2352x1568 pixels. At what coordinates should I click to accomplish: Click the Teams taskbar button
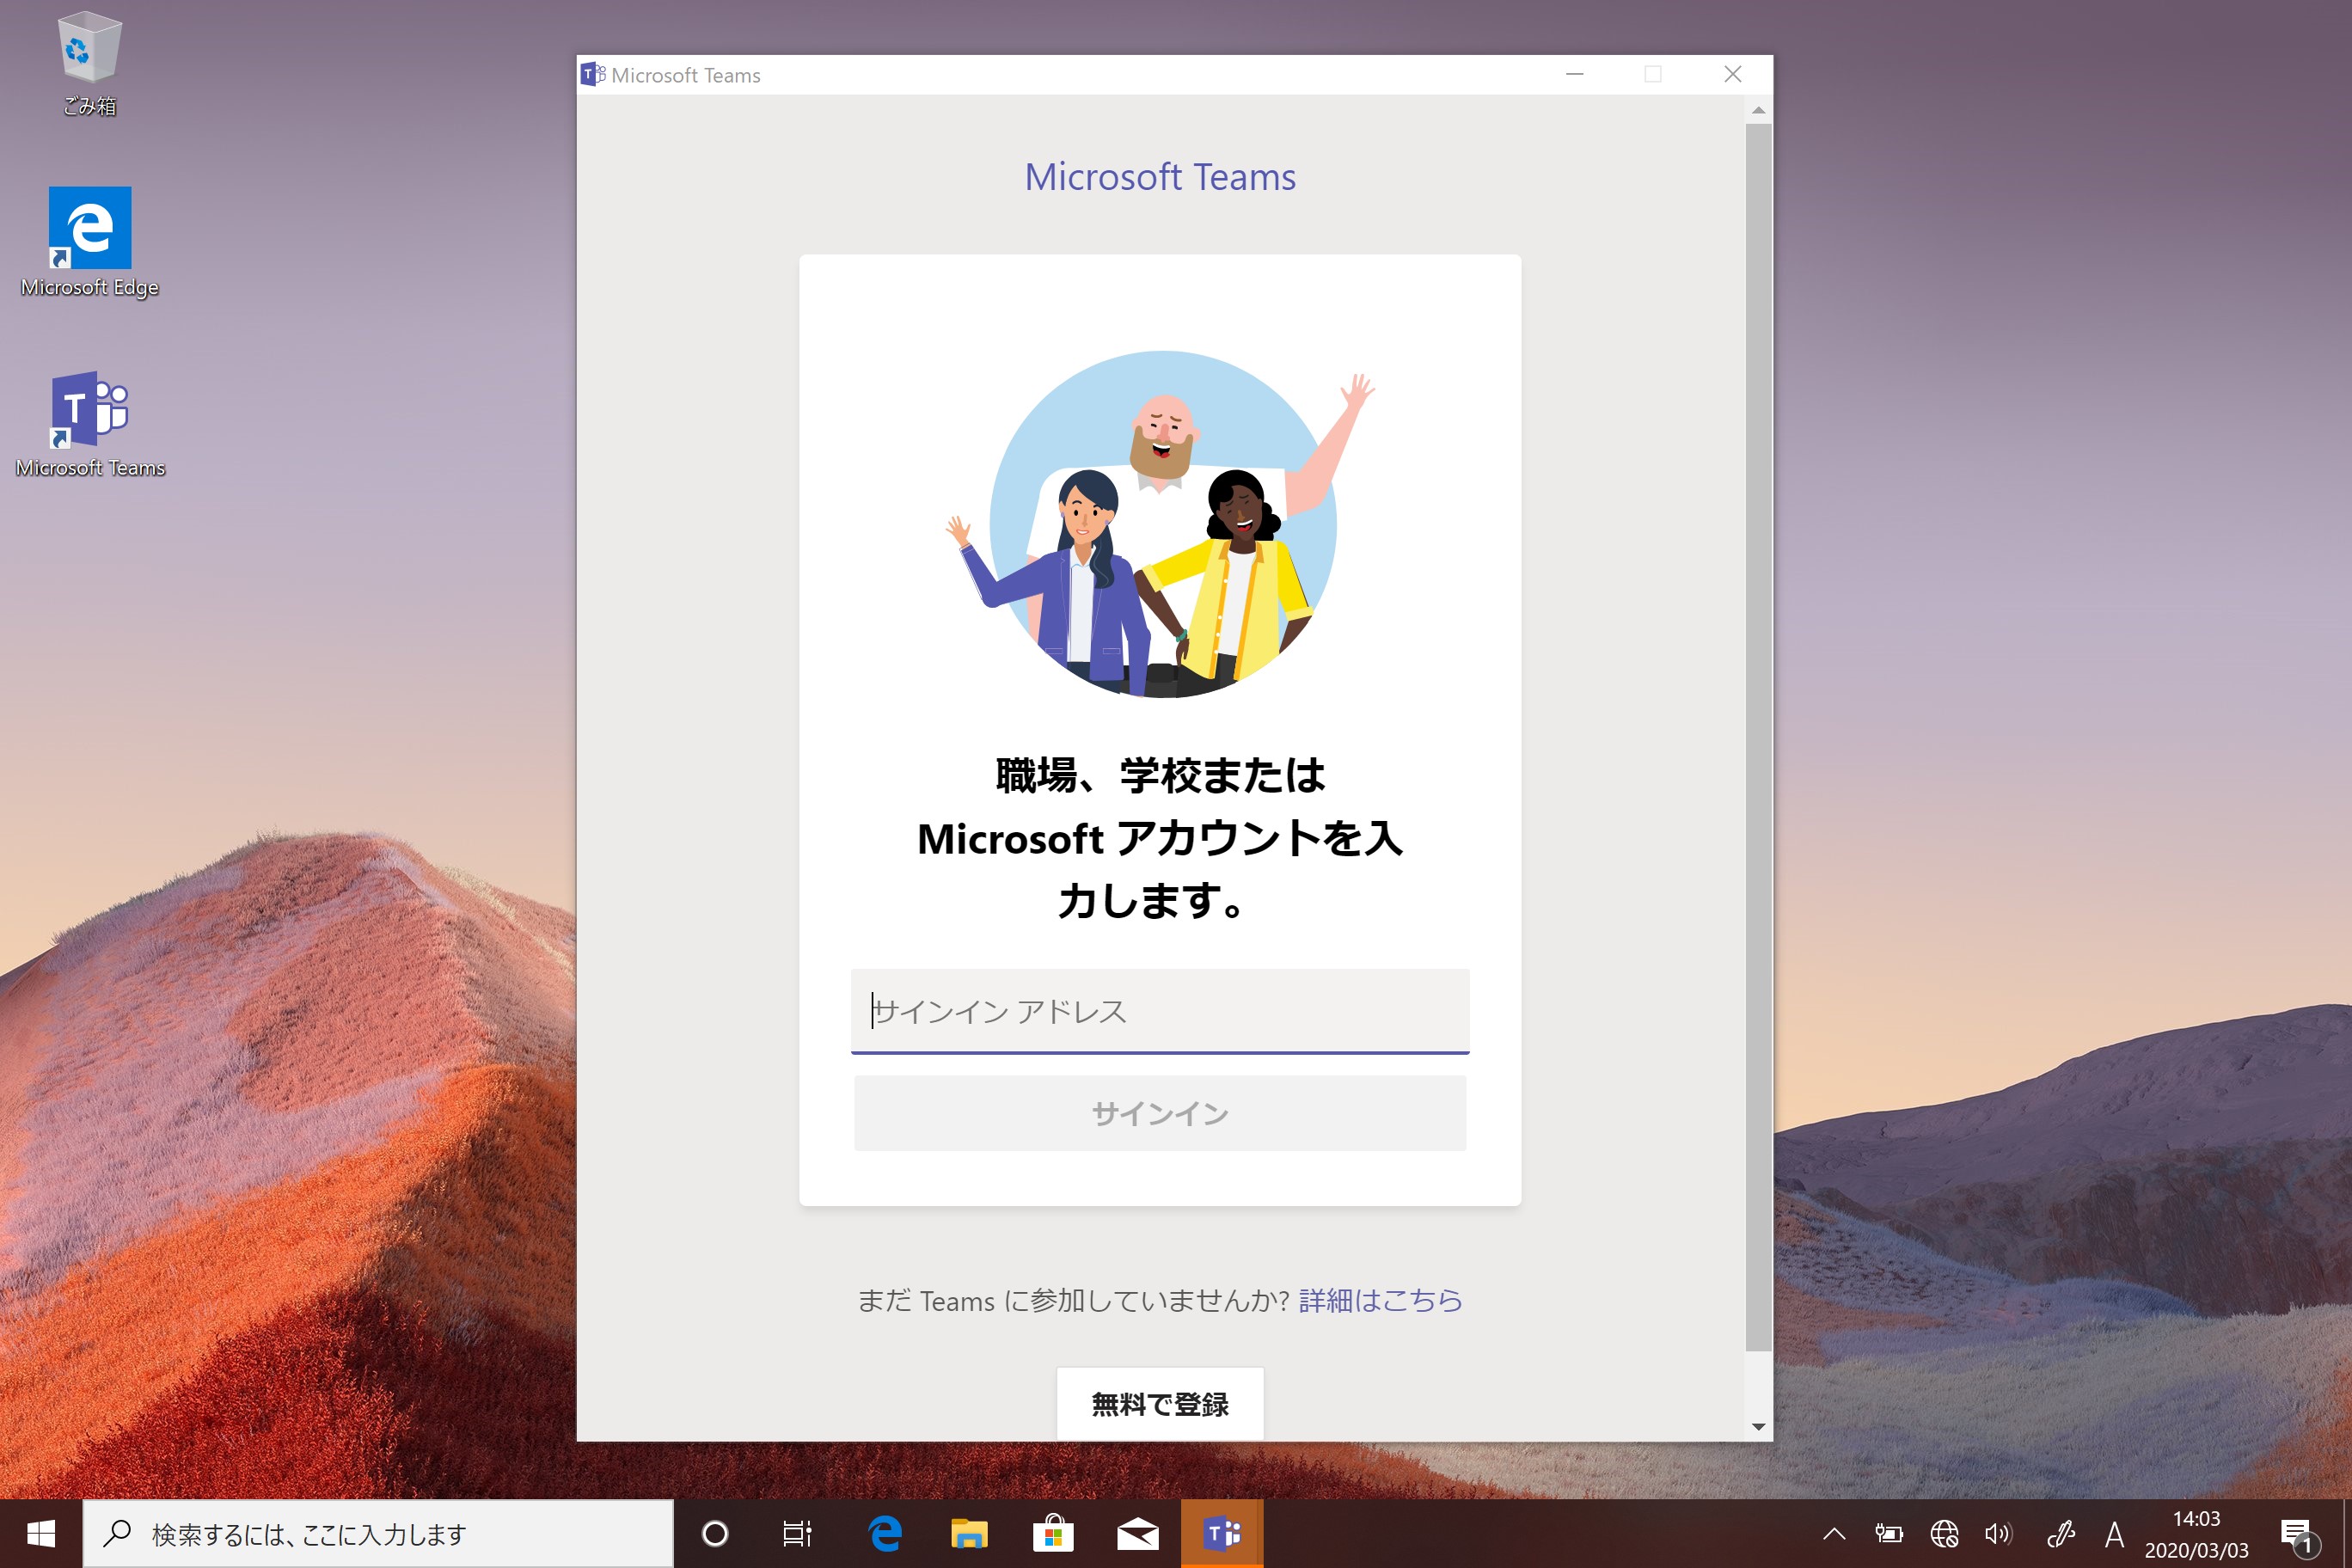coord(1222,1533)
